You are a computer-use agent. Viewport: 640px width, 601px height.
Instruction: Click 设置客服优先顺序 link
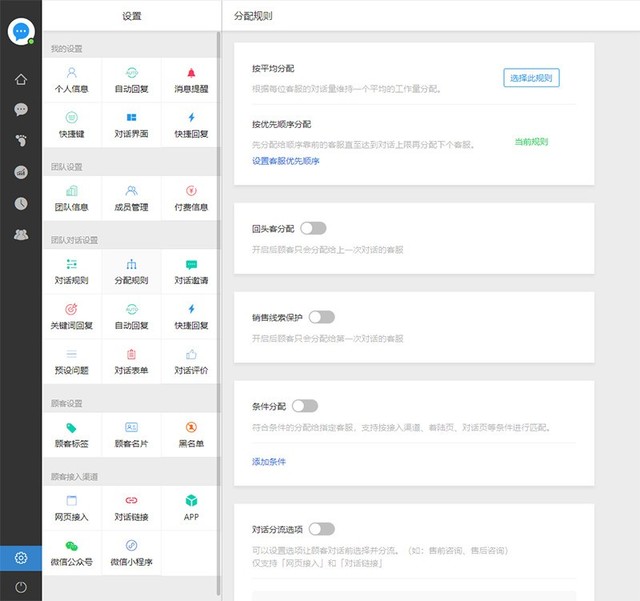pyautogui.click(x=286, y=161)
